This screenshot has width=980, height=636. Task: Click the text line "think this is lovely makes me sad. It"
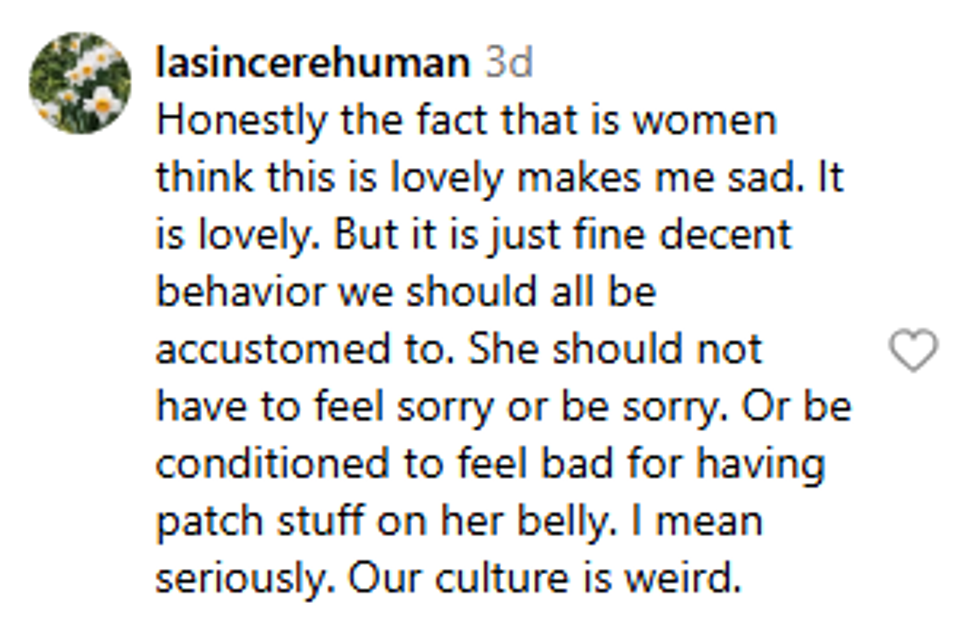tap(499, 179)
